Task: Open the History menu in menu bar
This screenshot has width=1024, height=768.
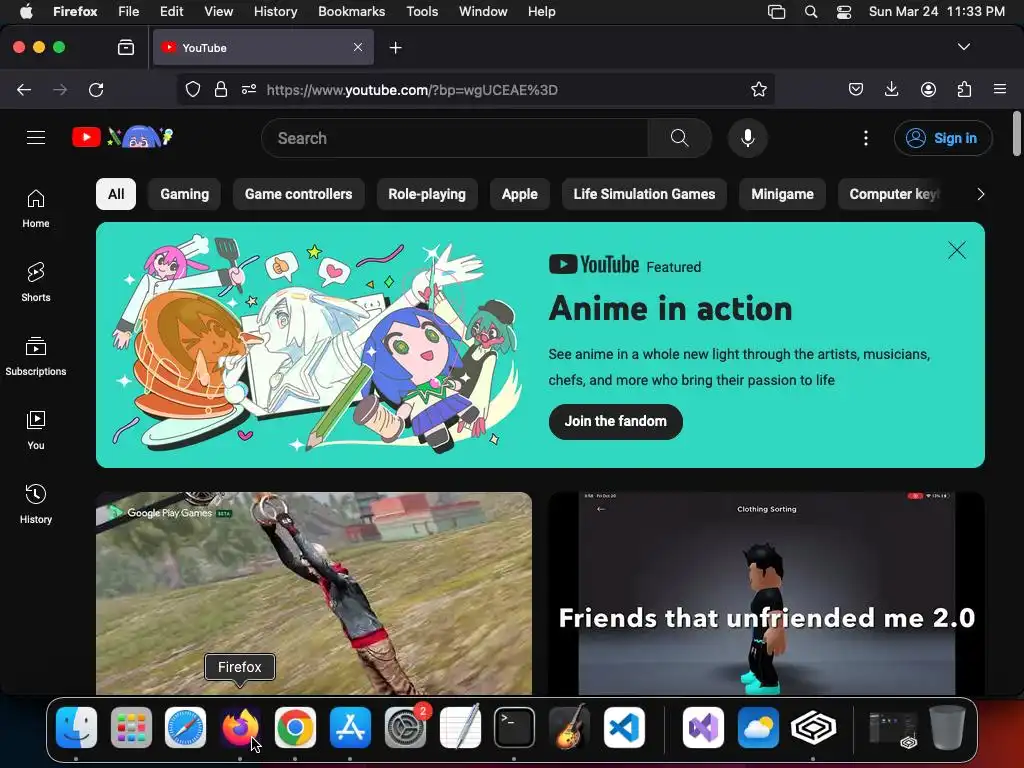Action: tap(275, 11)
